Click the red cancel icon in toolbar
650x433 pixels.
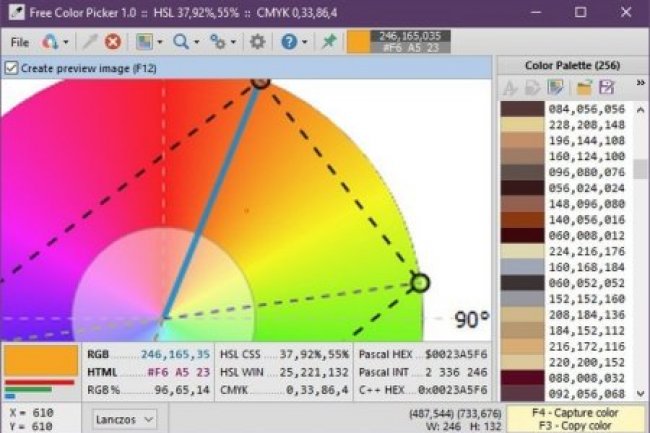point(112,42)
